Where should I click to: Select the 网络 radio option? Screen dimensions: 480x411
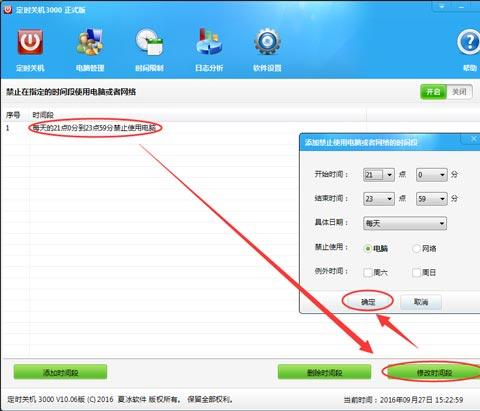pos(416,249)
